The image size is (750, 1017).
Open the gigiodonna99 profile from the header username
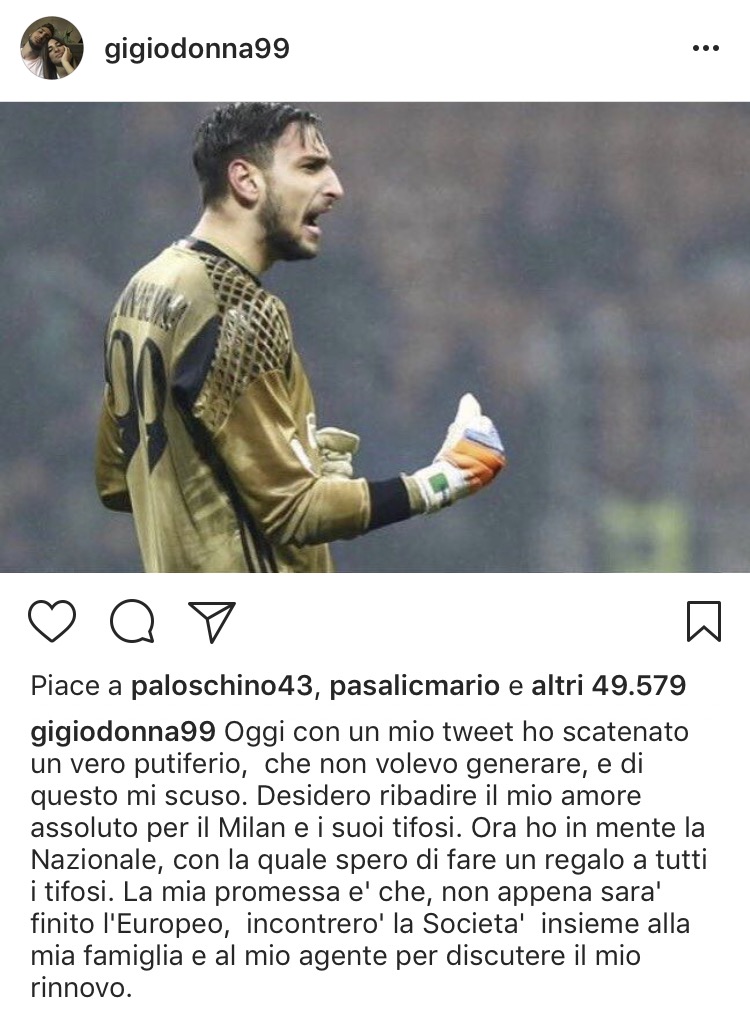(197, 49)
